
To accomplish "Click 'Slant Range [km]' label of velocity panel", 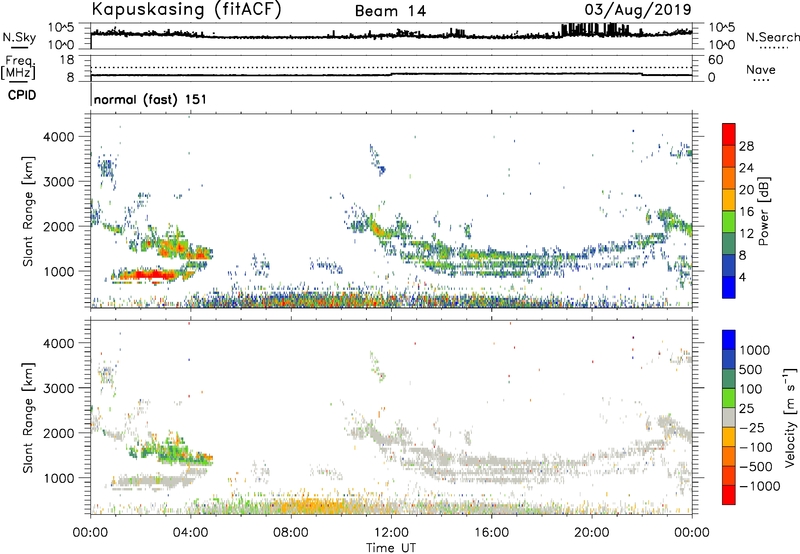I will coord(28,418).
